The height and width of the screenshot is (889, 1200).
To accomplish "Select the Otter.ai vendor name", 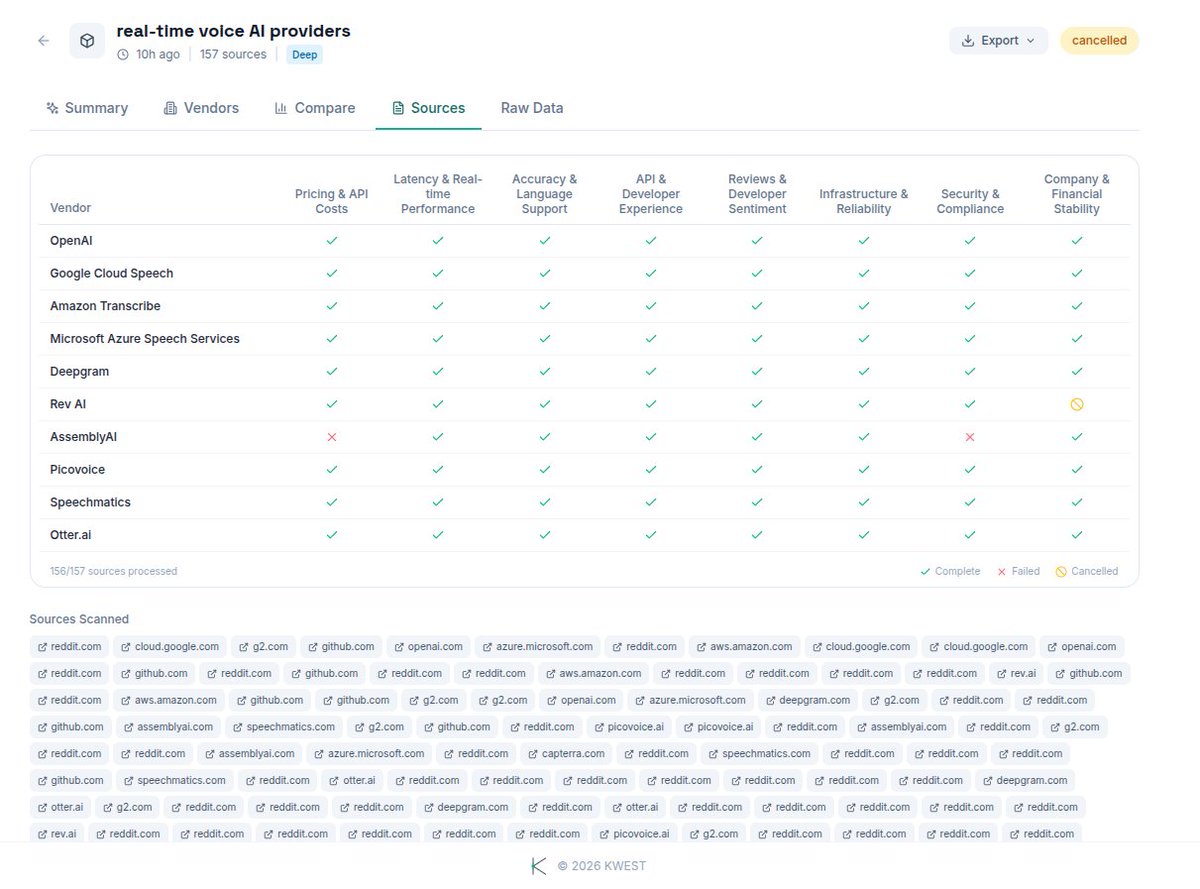I will point(71,535).
